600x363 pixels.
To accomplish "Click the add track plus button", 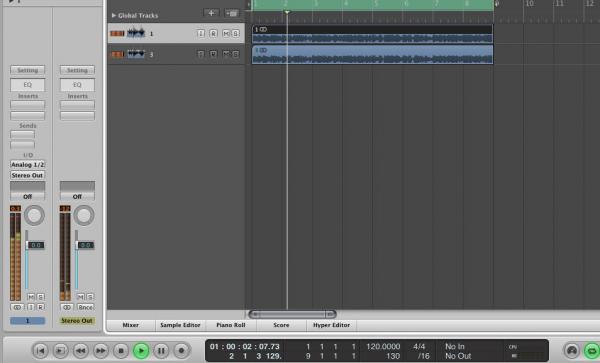I will tap(211, 13).
